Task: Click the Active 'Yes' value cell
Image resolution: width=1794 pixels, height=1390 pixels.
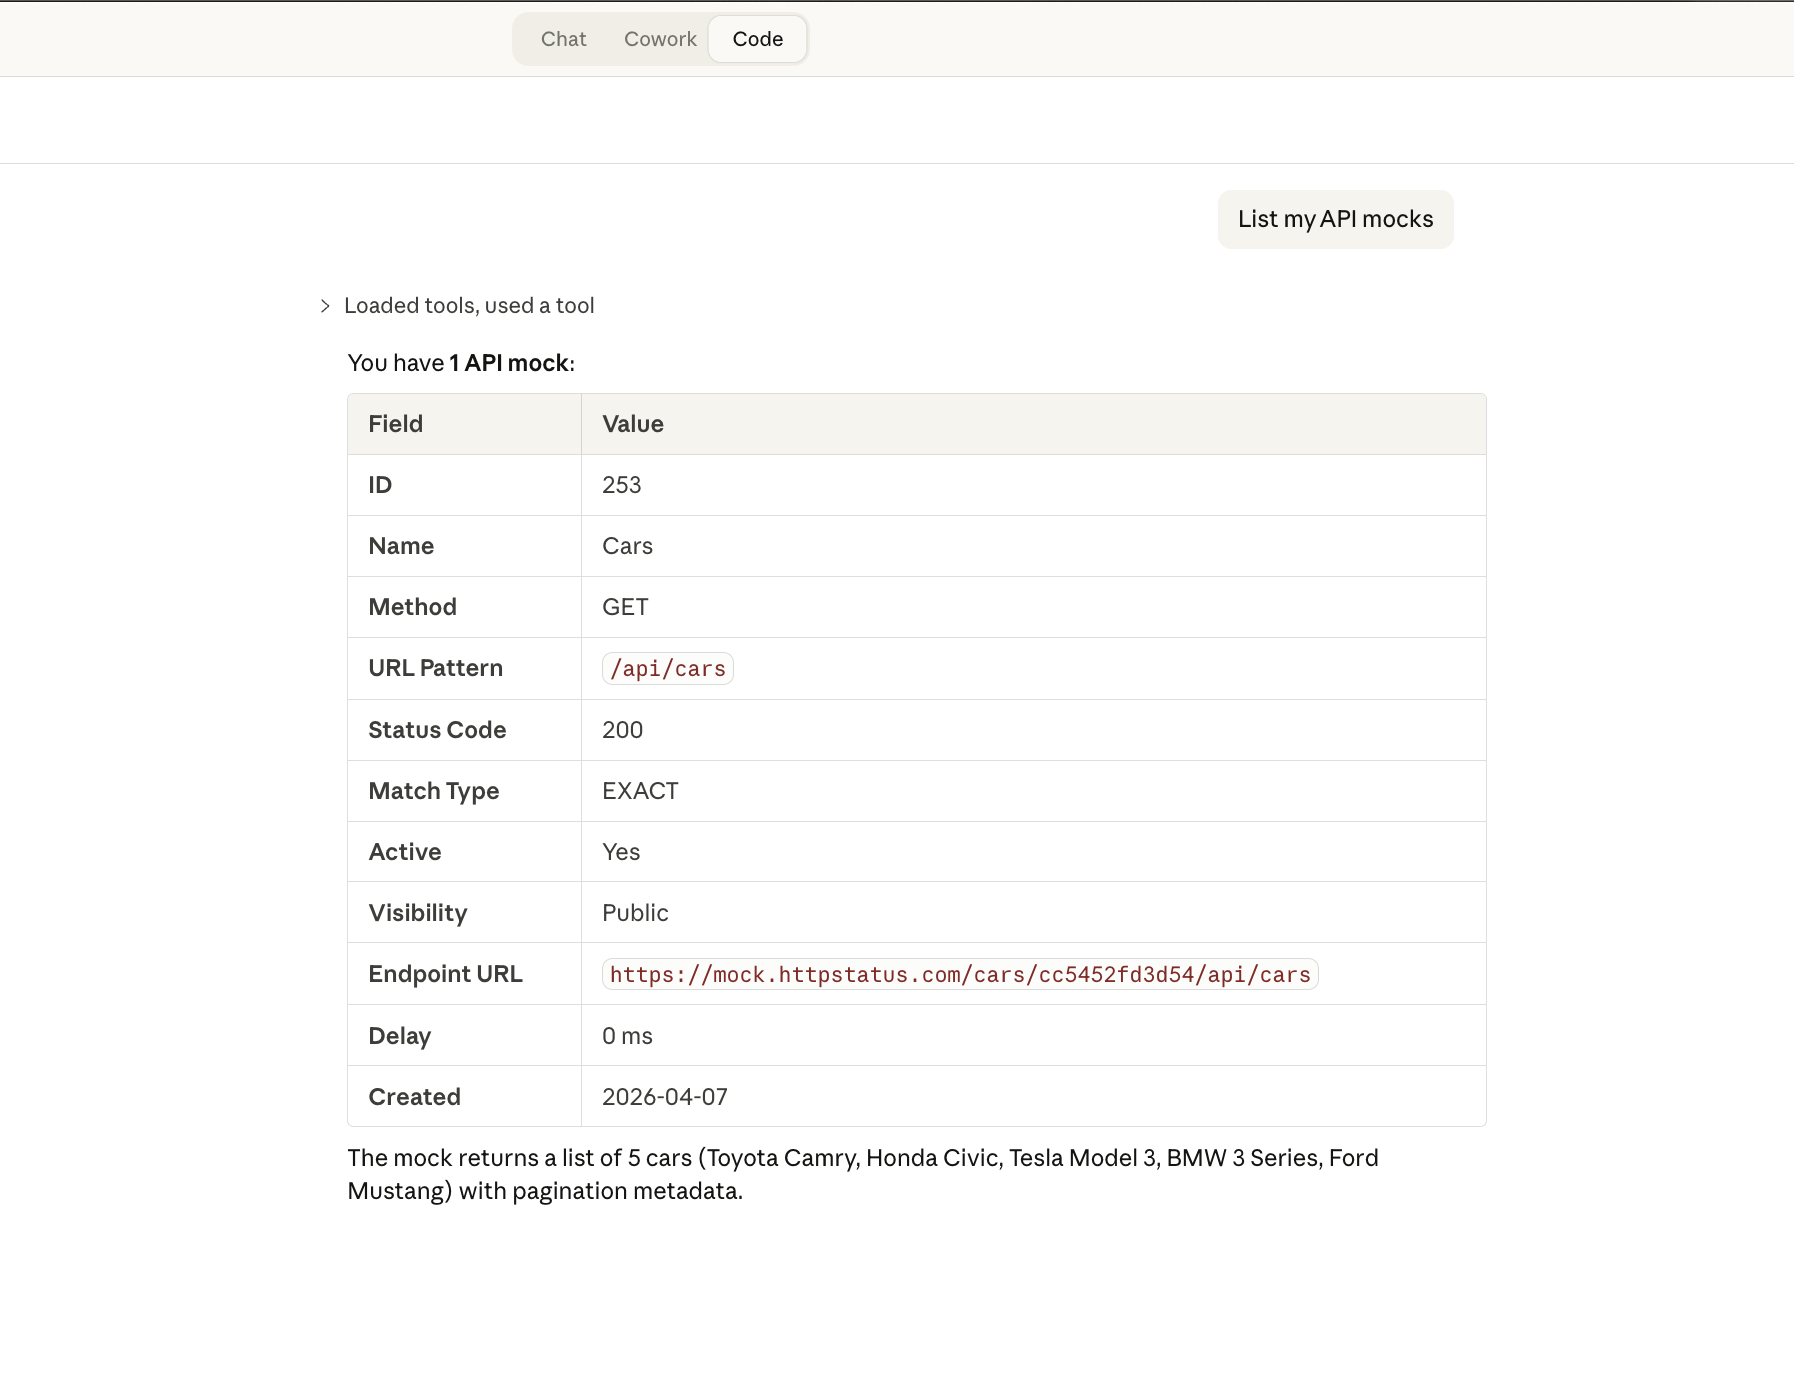Action: 620,851
